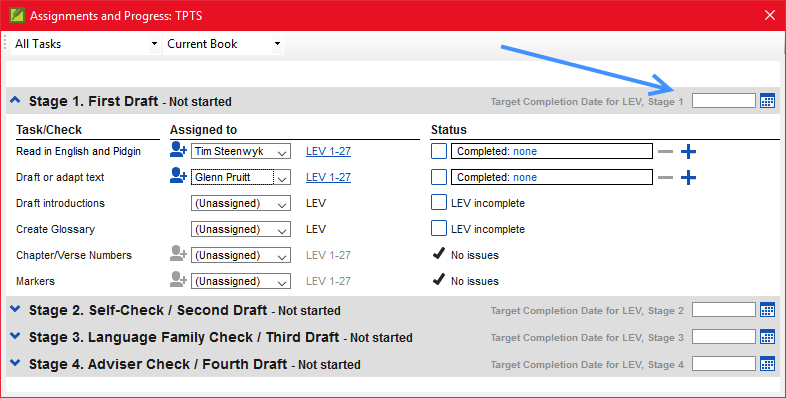786x398 pixels.
Task: Click plus icon in Draft or adapt text row
Action: click(x=688, y=177)
